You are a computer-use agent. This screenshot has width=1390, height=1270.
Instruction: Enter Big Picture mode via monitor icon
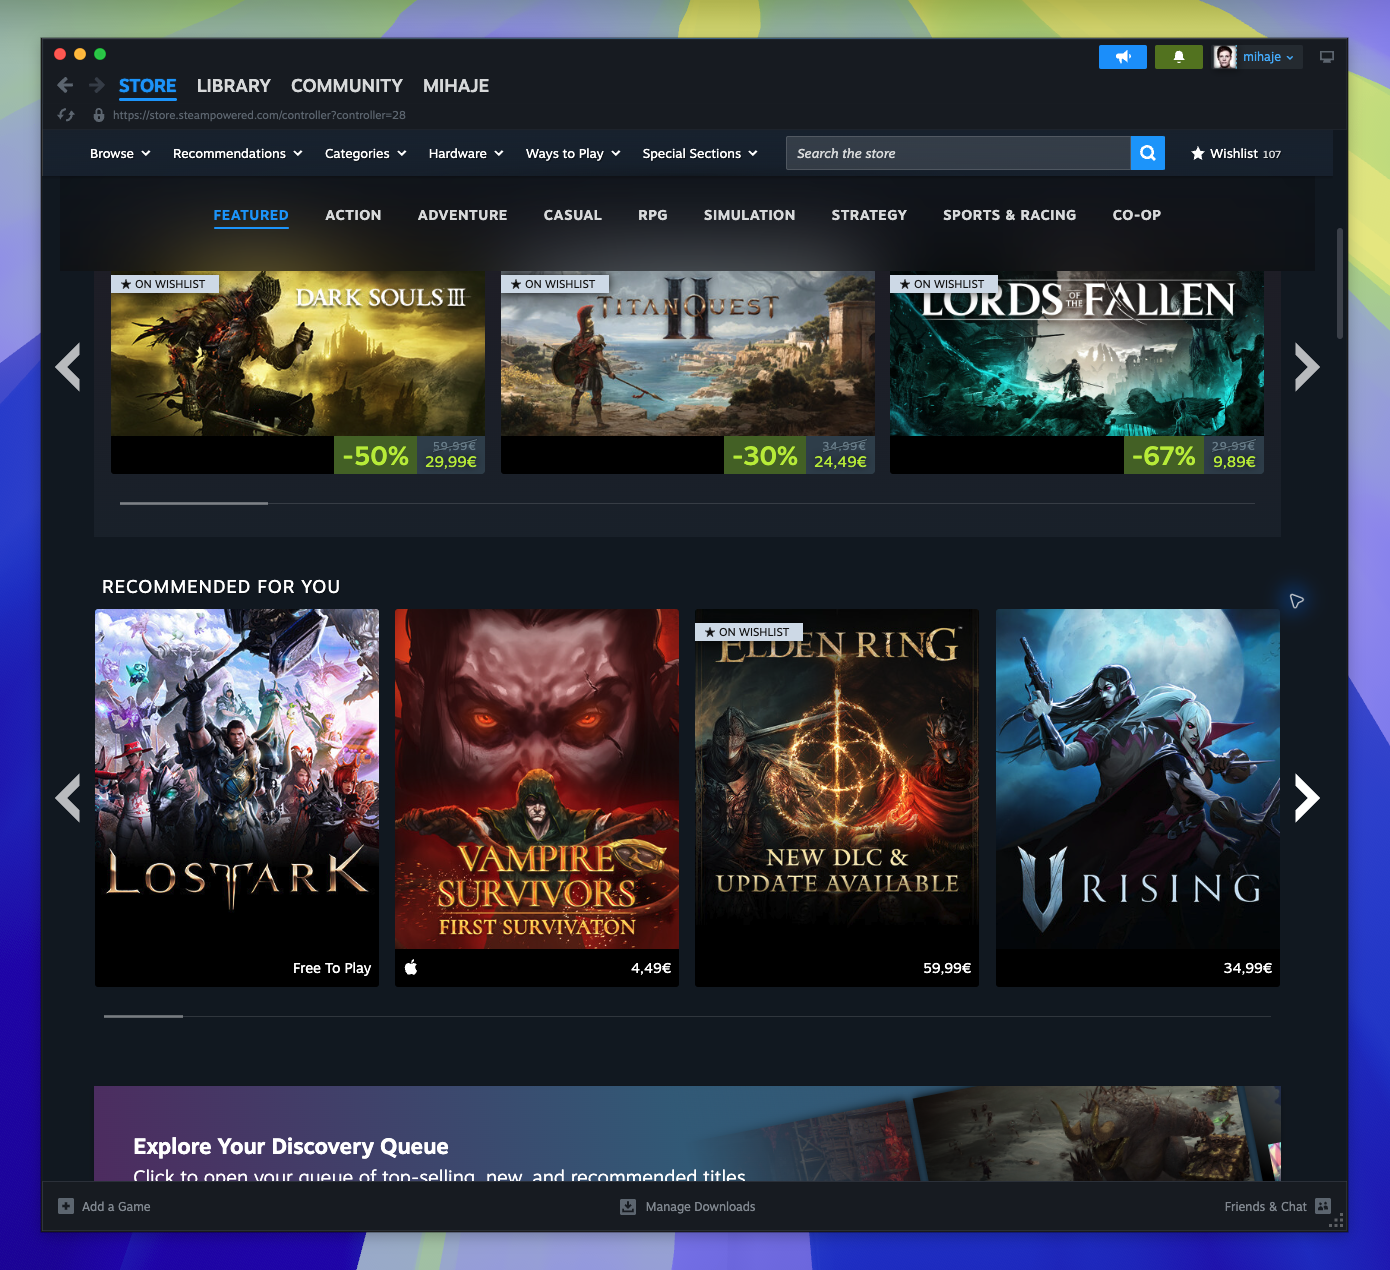point(1327,57)
